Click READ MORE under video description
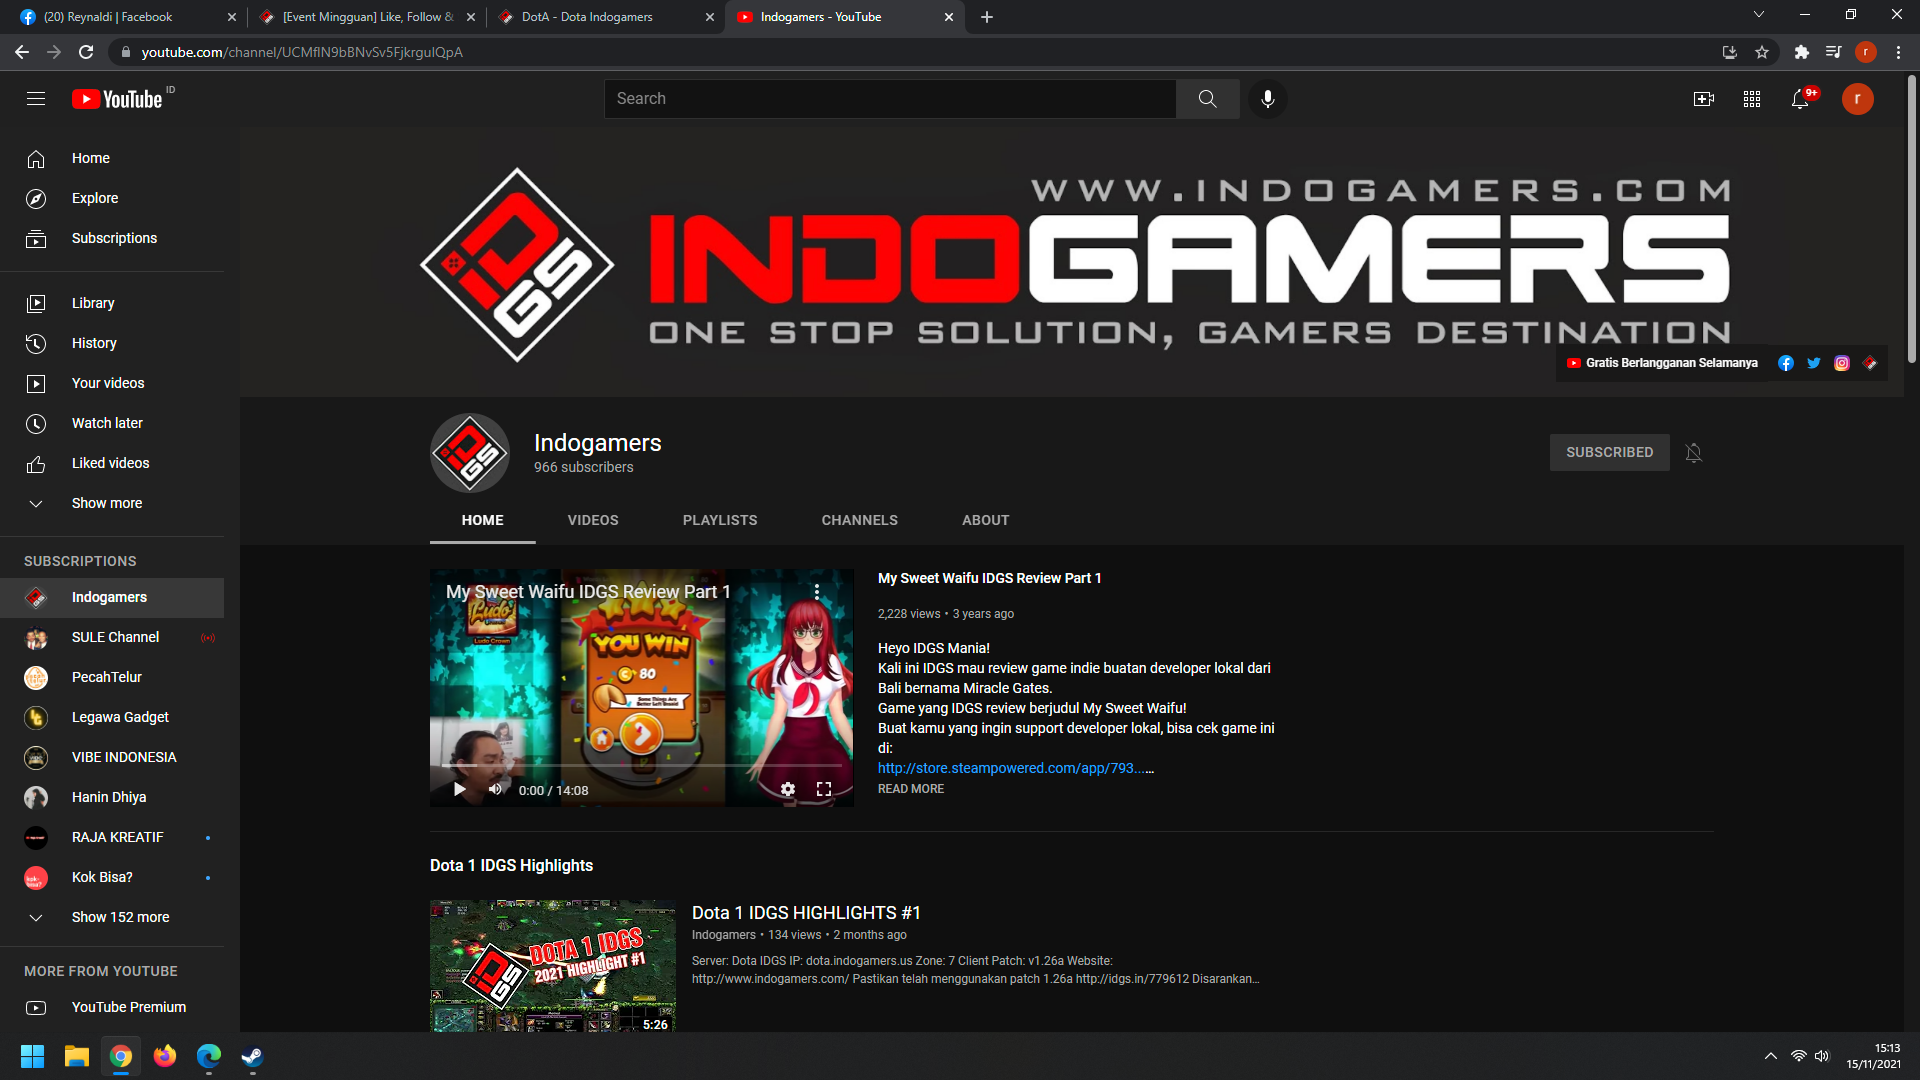The image size is (1920, 1080). pos(910,789)
